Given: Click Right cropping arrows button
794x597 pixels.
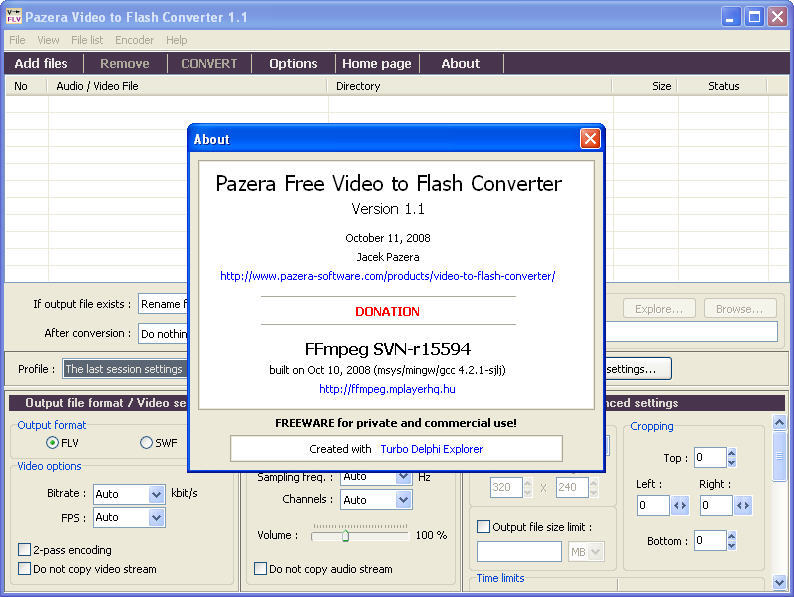Looking at the screenshot, I should pos(742,505).
